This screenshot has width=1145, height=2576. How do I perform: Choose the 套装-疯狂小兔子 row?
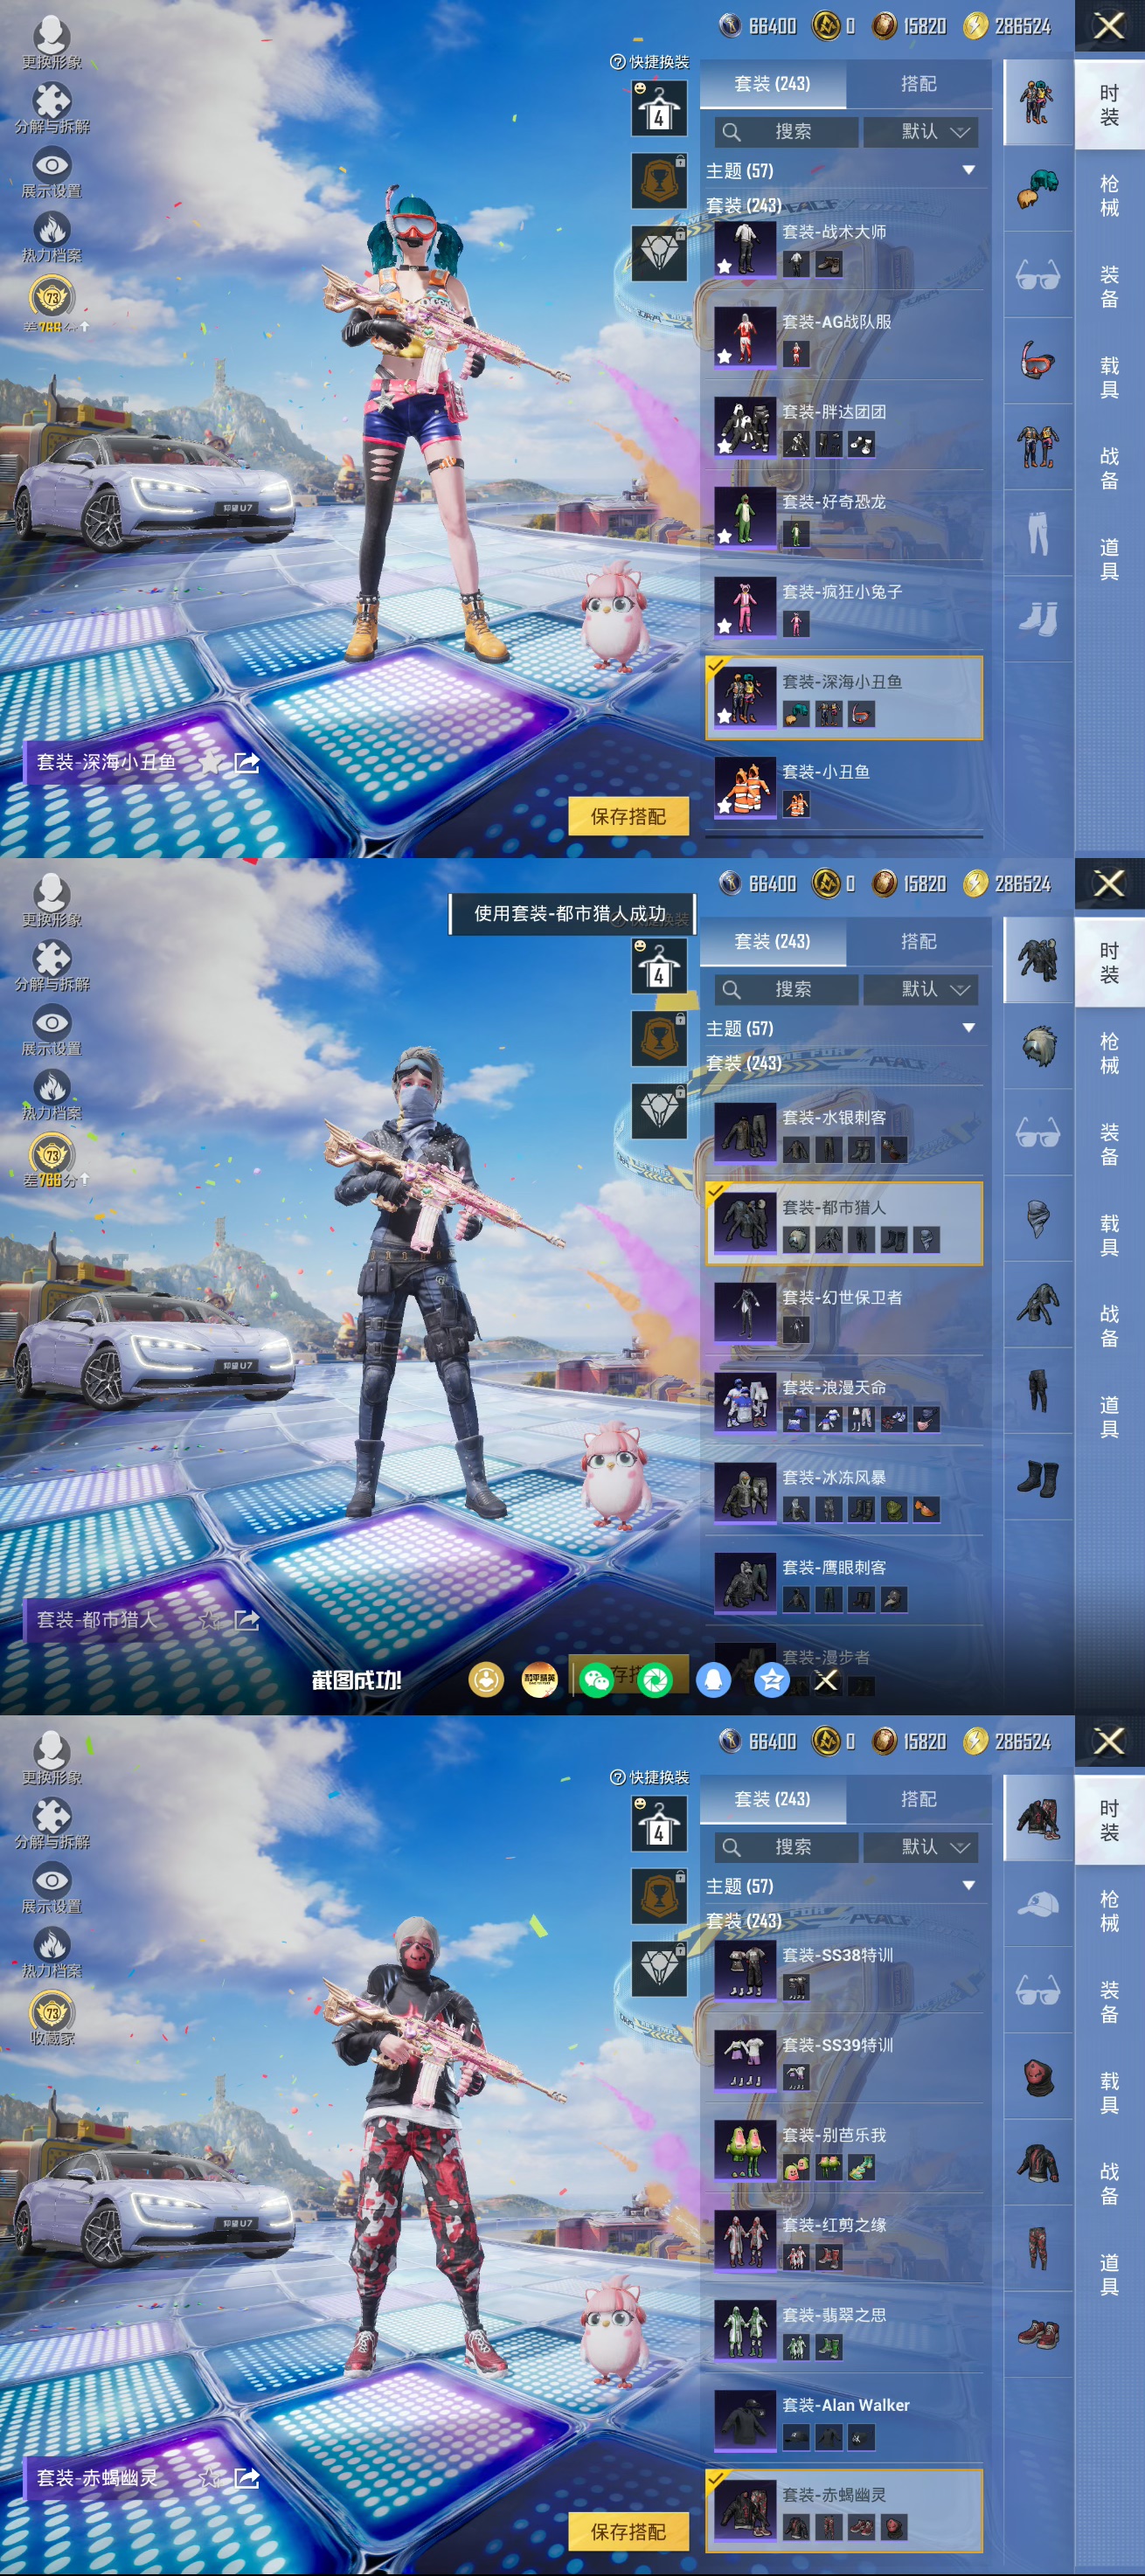pos(845,610)
